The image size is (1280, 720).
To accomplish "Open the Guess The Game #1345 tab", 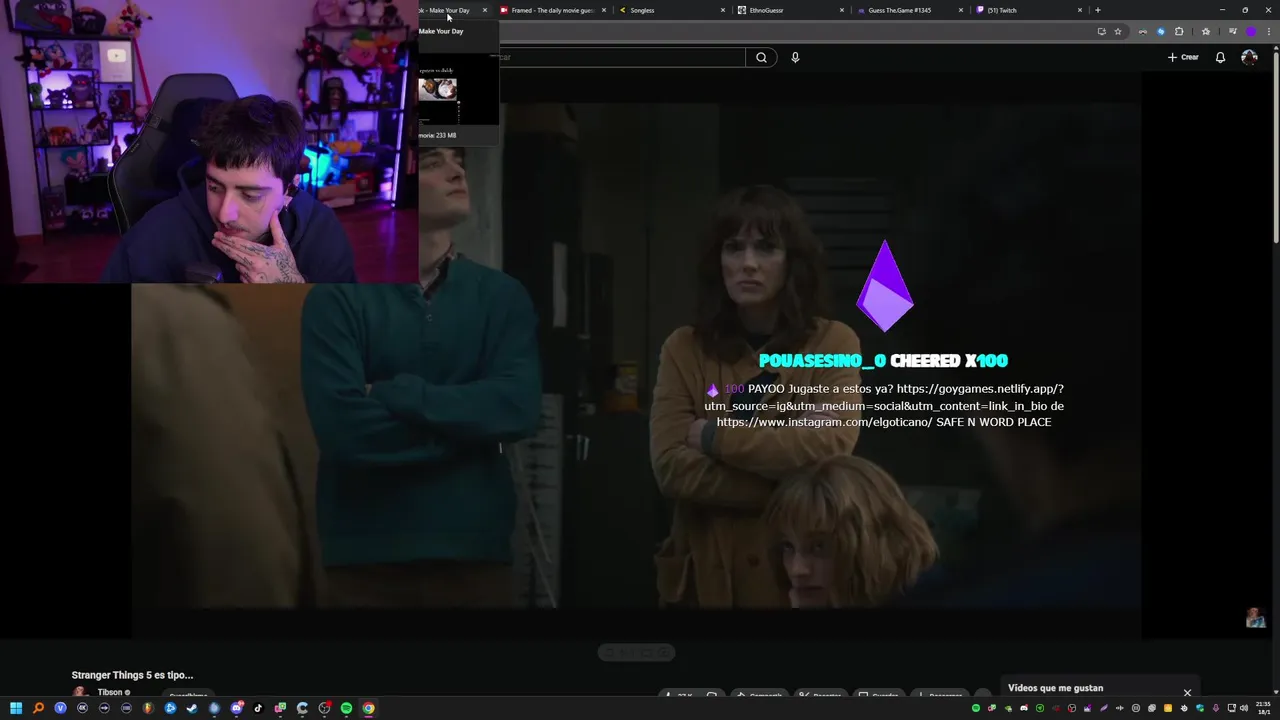I will (x=908, y=10).
